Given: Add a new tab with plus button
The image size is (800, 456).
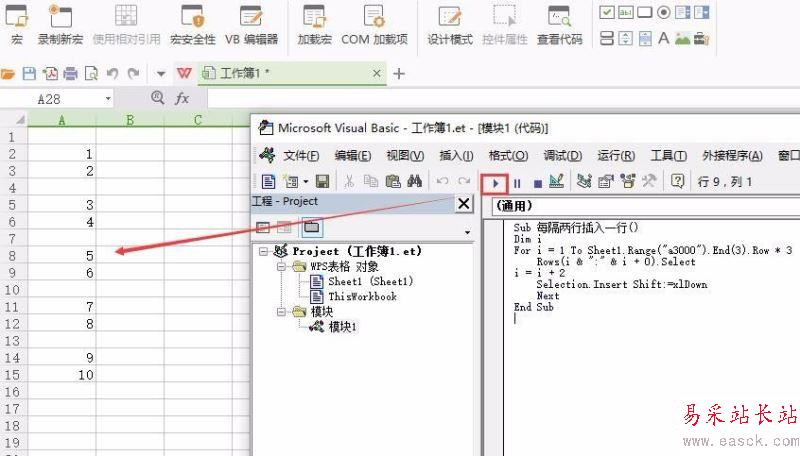Looking at the screenshot, I should tap(399, 74).
